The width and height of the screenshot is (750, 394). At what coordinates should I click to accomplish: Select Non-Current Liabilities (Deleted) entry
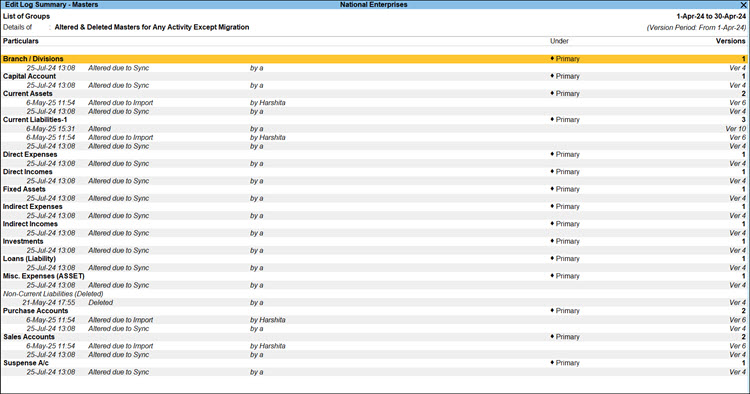[53, 294]
